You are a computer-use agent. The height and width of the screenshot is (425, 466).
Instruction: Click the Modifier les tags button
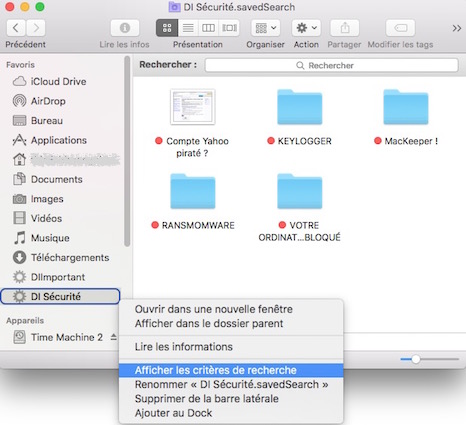point(400,28)
